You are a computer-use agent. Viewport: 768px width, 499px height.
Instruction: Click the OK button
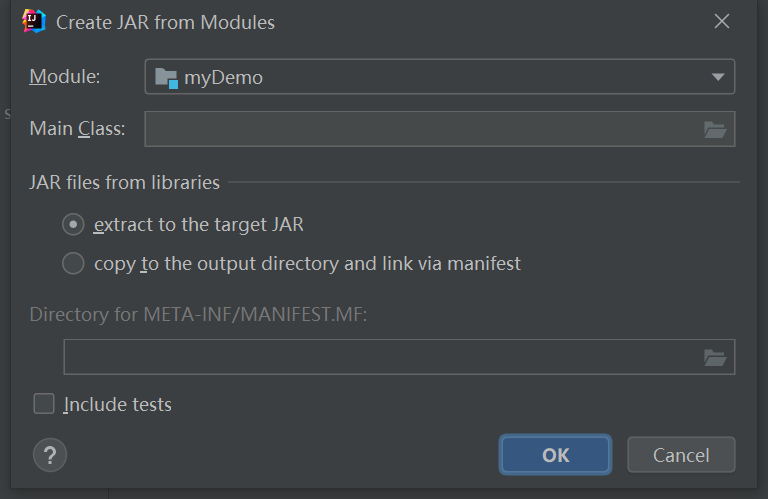click(x=555, y=455)
